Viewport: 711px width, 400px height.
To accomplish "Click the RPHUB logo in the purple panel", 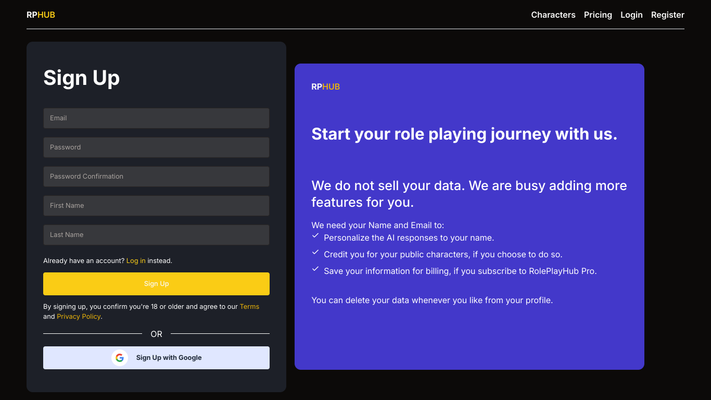I will pyautogui.click(x=326, y=87).
